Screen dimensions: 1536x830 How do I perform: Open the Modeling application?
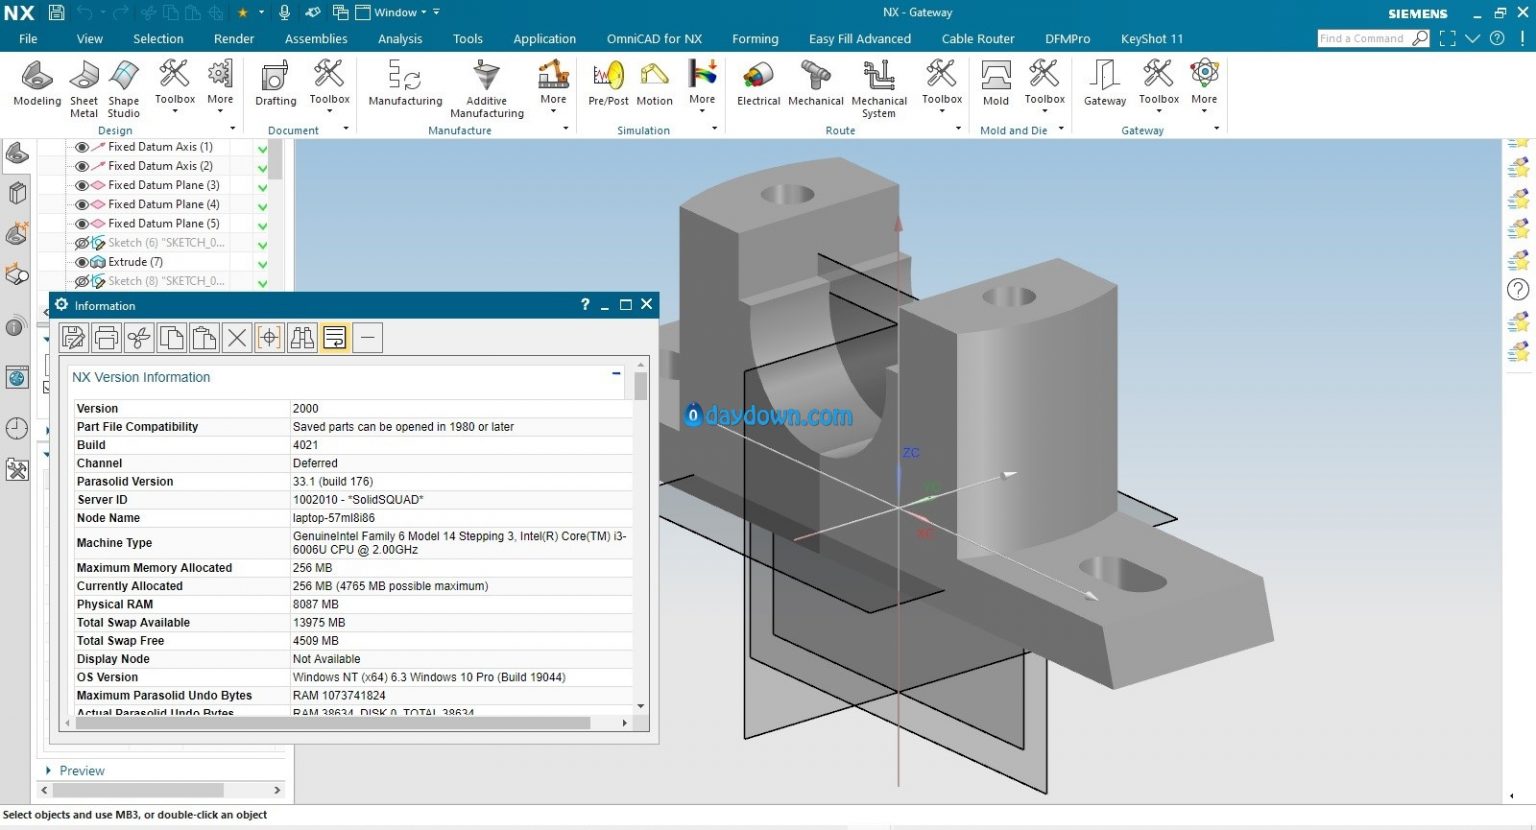[x=37, y=83]
